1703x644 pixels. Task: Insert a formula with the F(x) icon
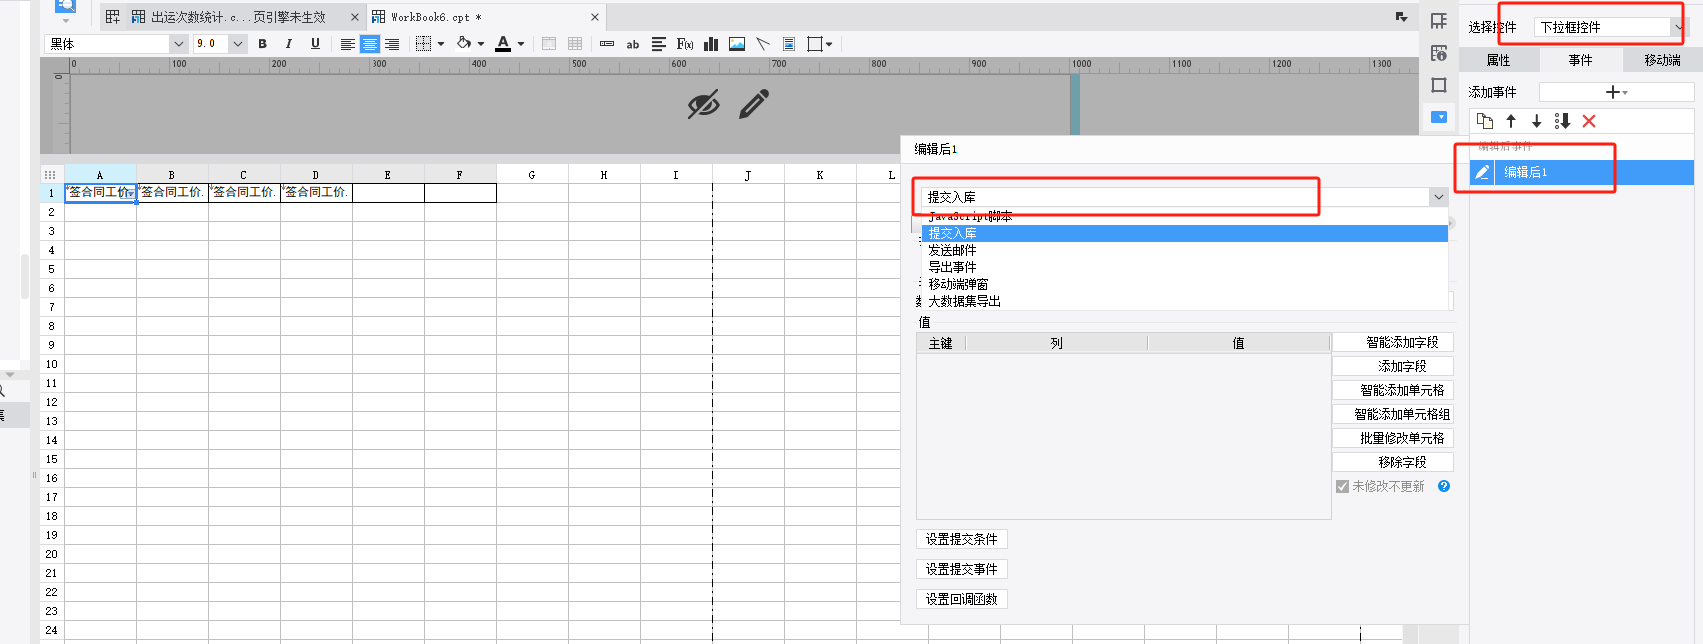685,44
